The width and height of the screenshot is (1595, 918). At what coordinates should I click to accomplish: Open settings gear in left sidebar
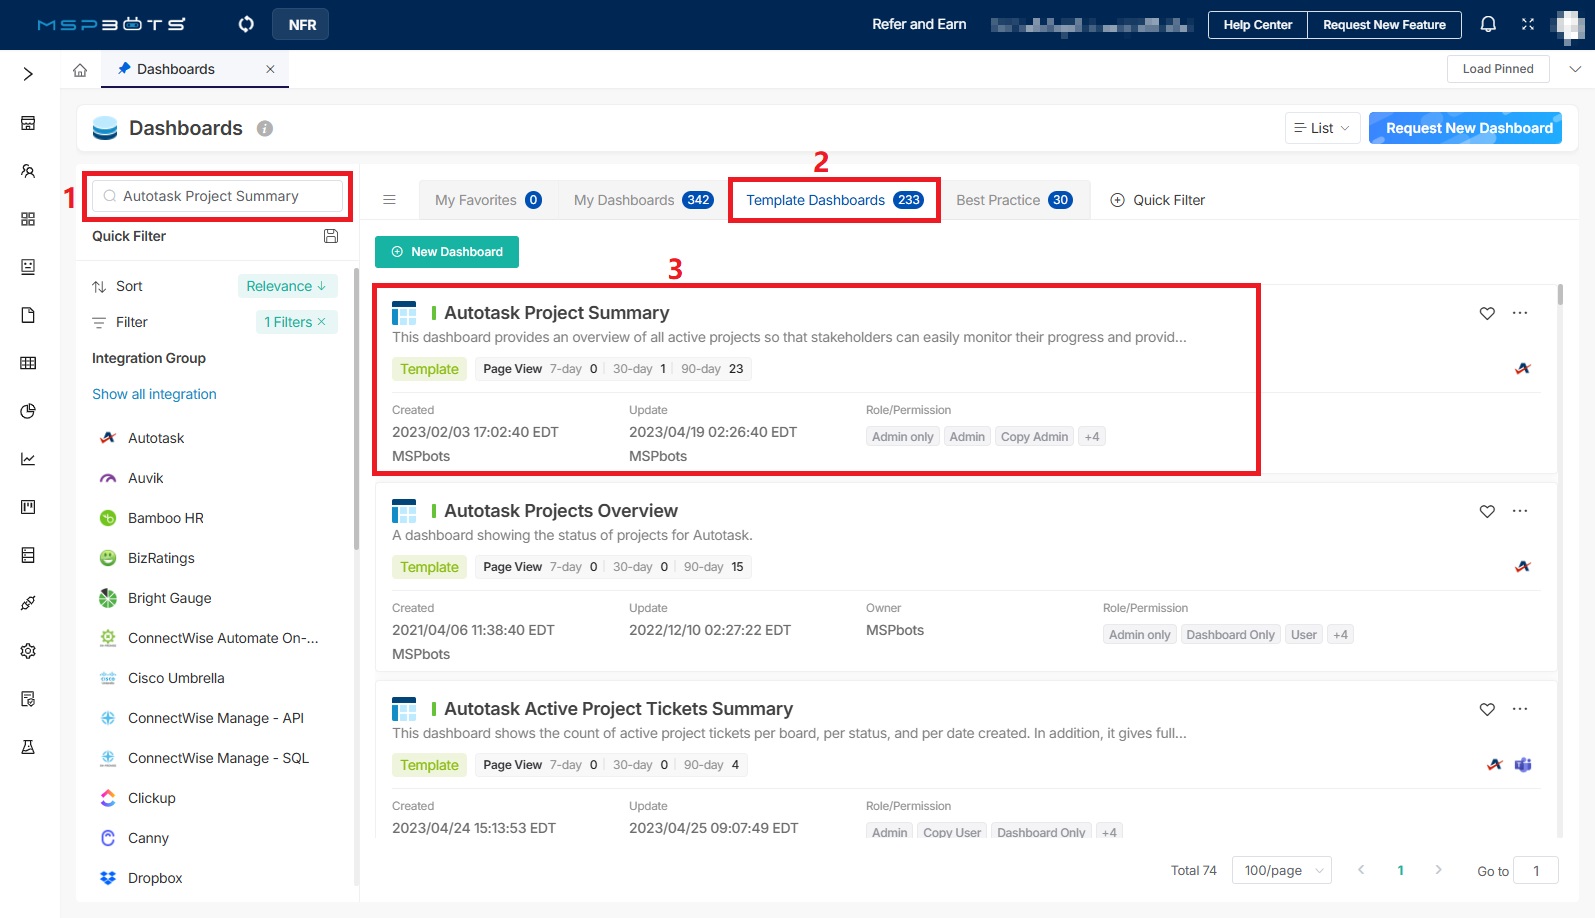tap(28, 651)
